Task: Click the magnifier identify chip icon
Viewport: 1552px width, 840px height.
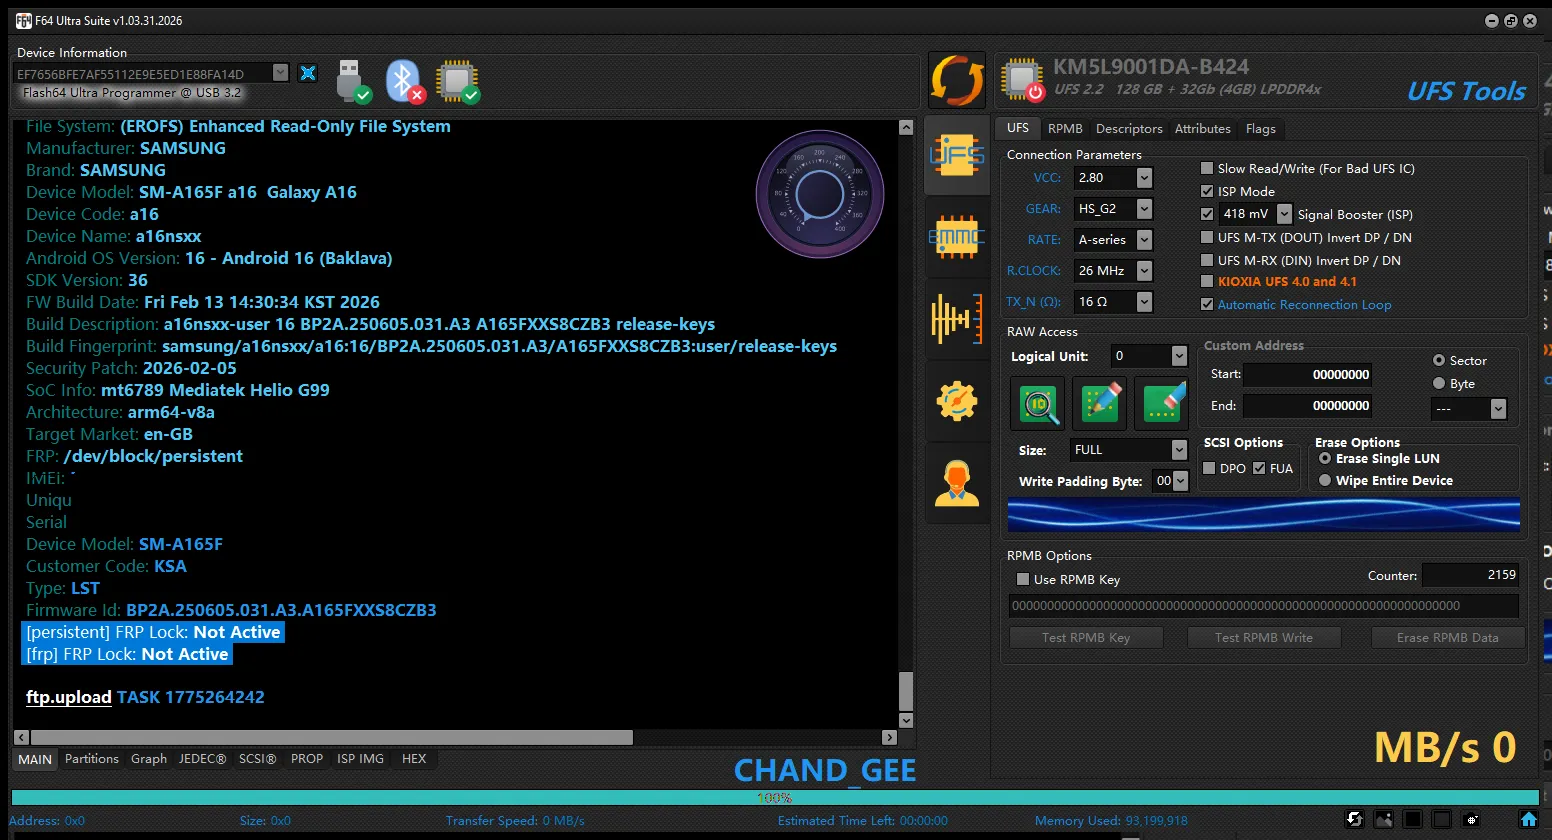Action: [1039, 403]
